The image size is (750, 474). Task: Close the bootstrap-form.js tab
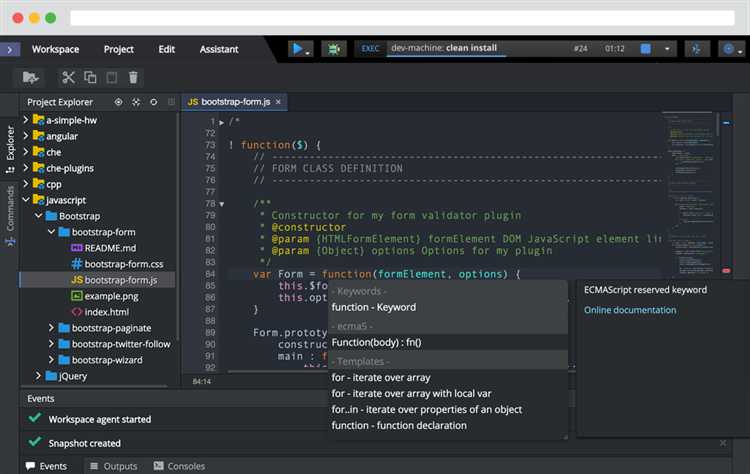(x=278, y=102)
